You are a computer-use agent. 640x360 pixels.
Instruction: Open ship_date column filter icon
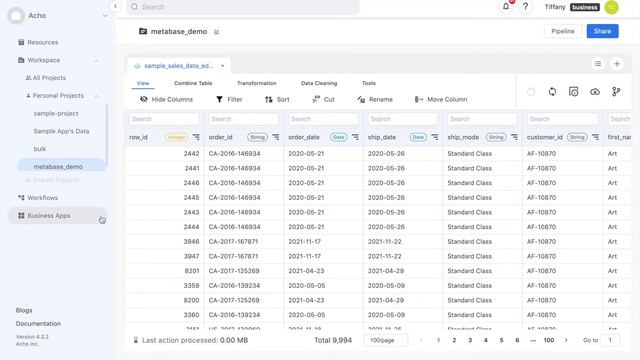click(435, 137)
